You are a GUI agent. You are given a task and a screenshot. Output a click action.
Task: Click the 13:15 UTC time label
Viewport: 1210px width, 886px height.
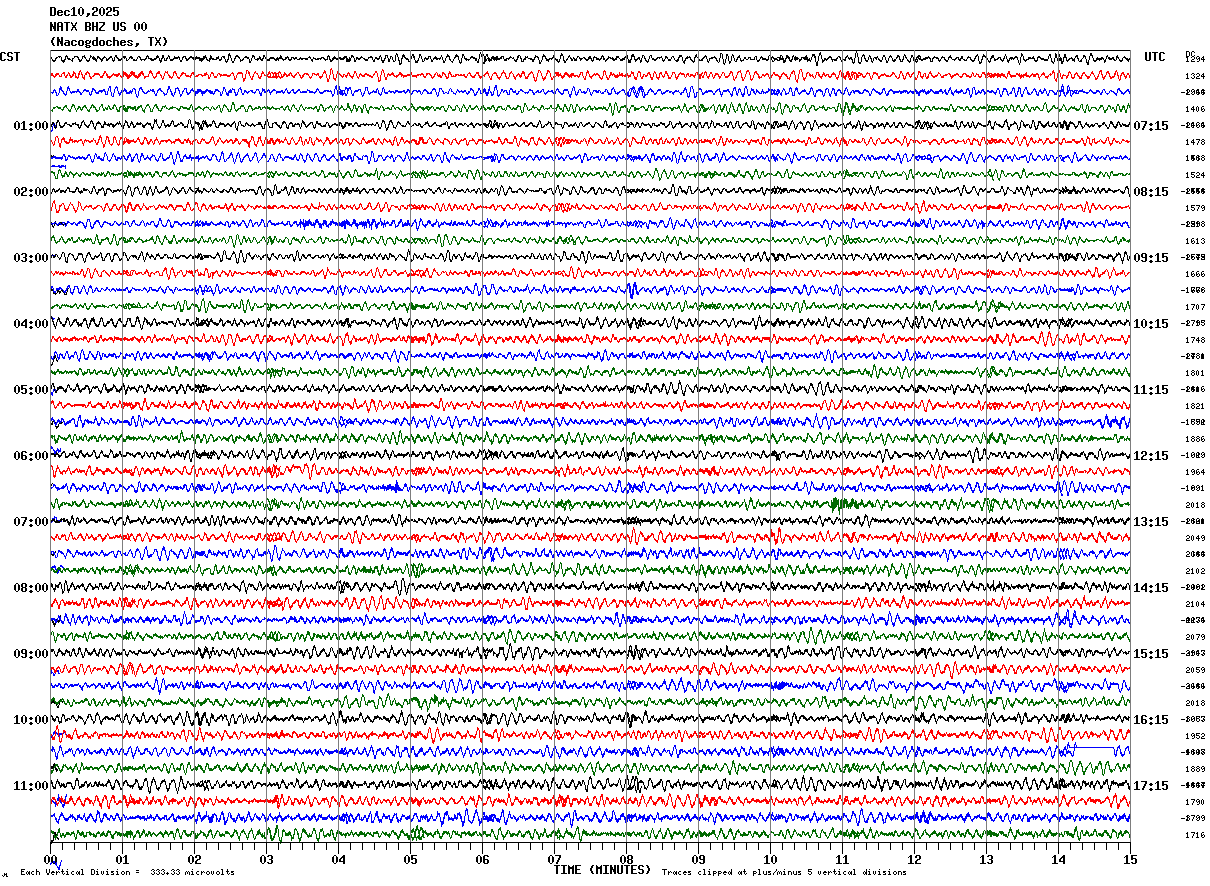pyautogui.click(x=1151, y=522)
